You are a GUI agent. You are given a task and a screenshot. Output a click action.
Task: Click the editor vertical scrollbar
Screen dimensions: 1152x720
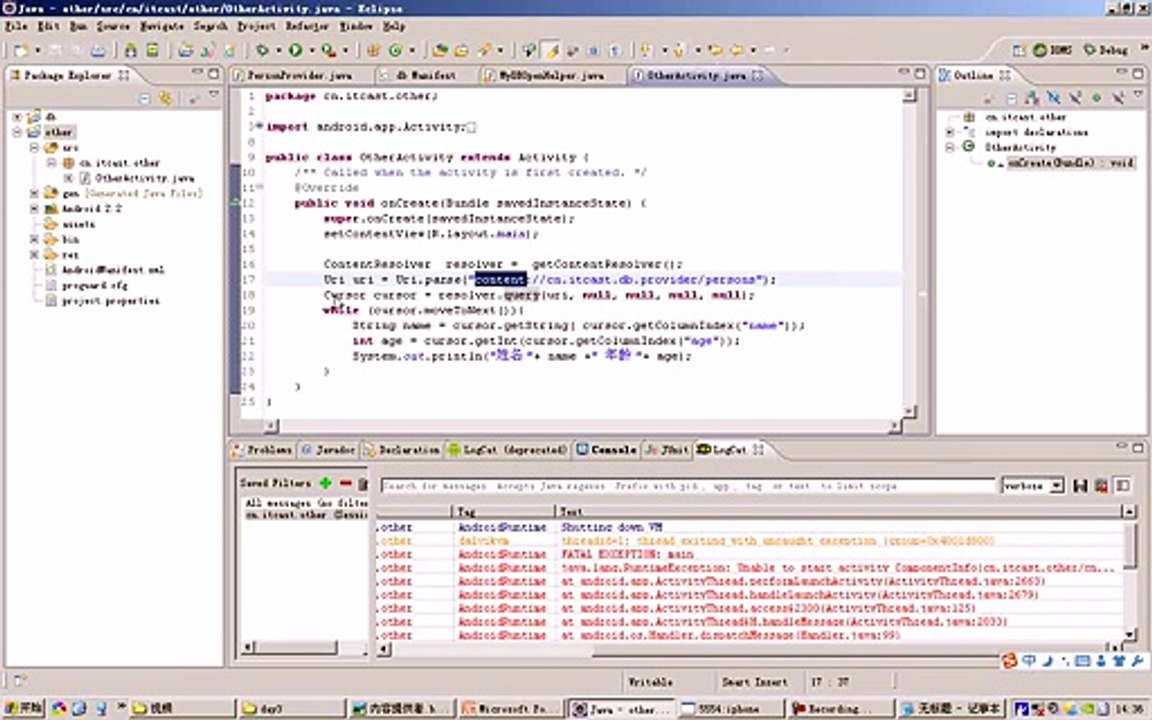[x=910, y=253]
